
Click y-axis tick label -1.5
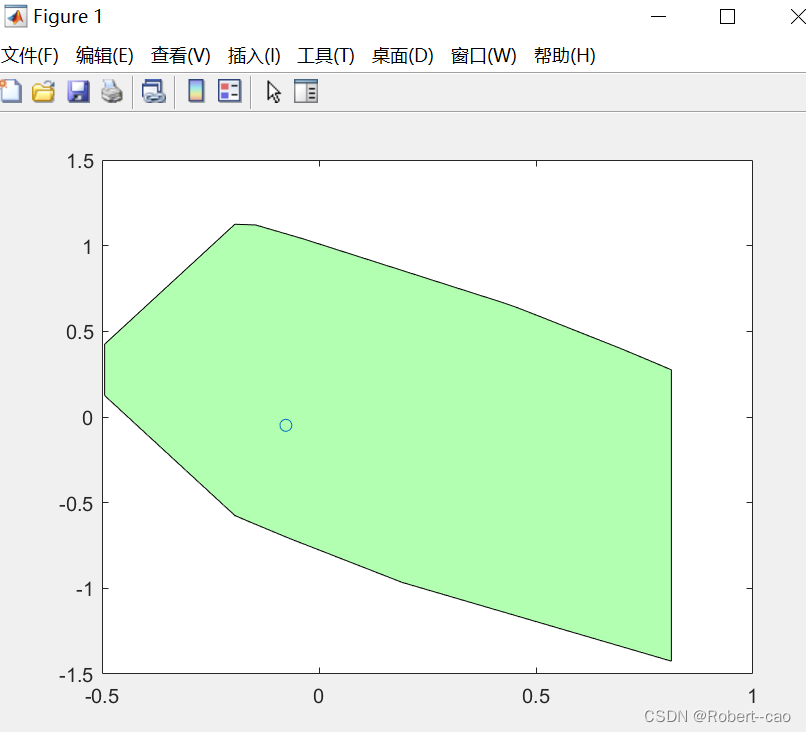pos(76,675)
